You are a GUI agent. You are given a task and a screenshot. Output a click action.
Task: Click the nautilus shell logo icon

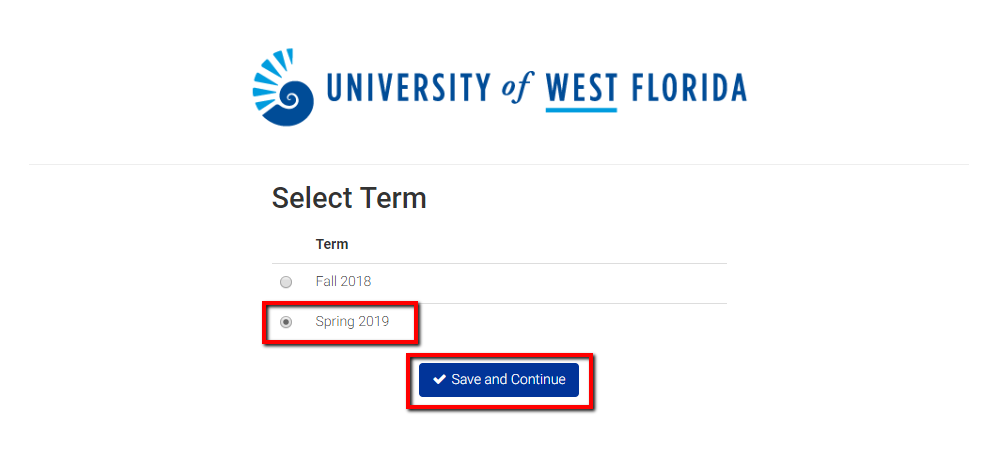(x=283, y=87)
